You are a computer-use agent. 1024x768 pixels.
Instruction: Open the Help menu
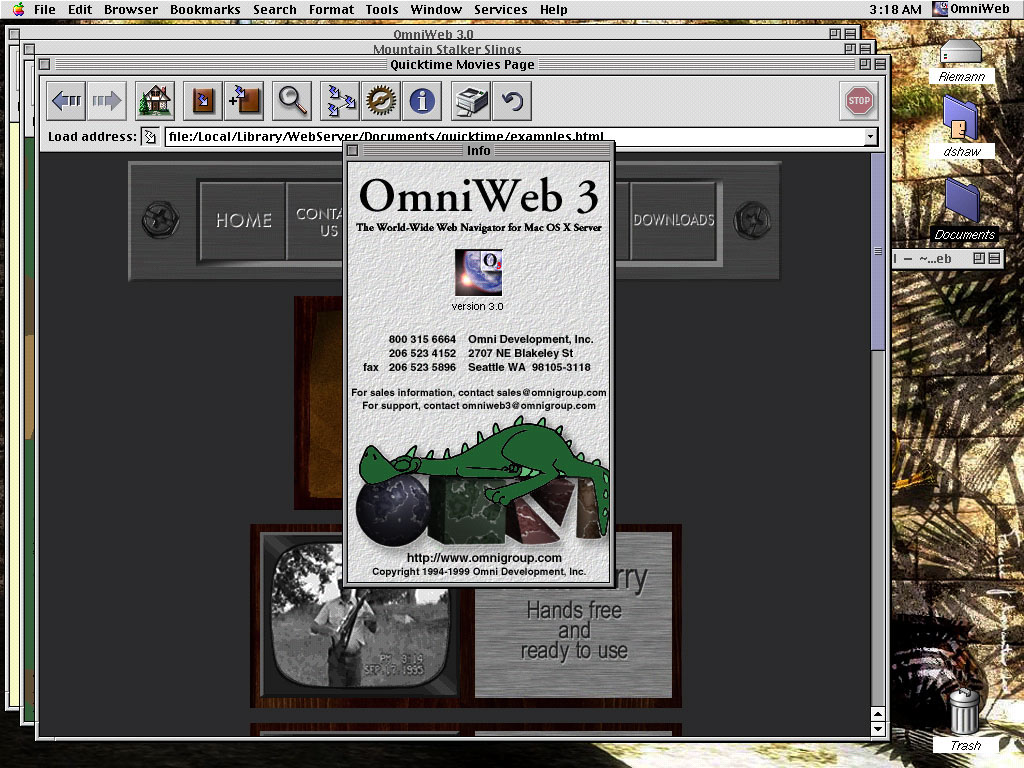pyautogui.click(x=553, y=9)
